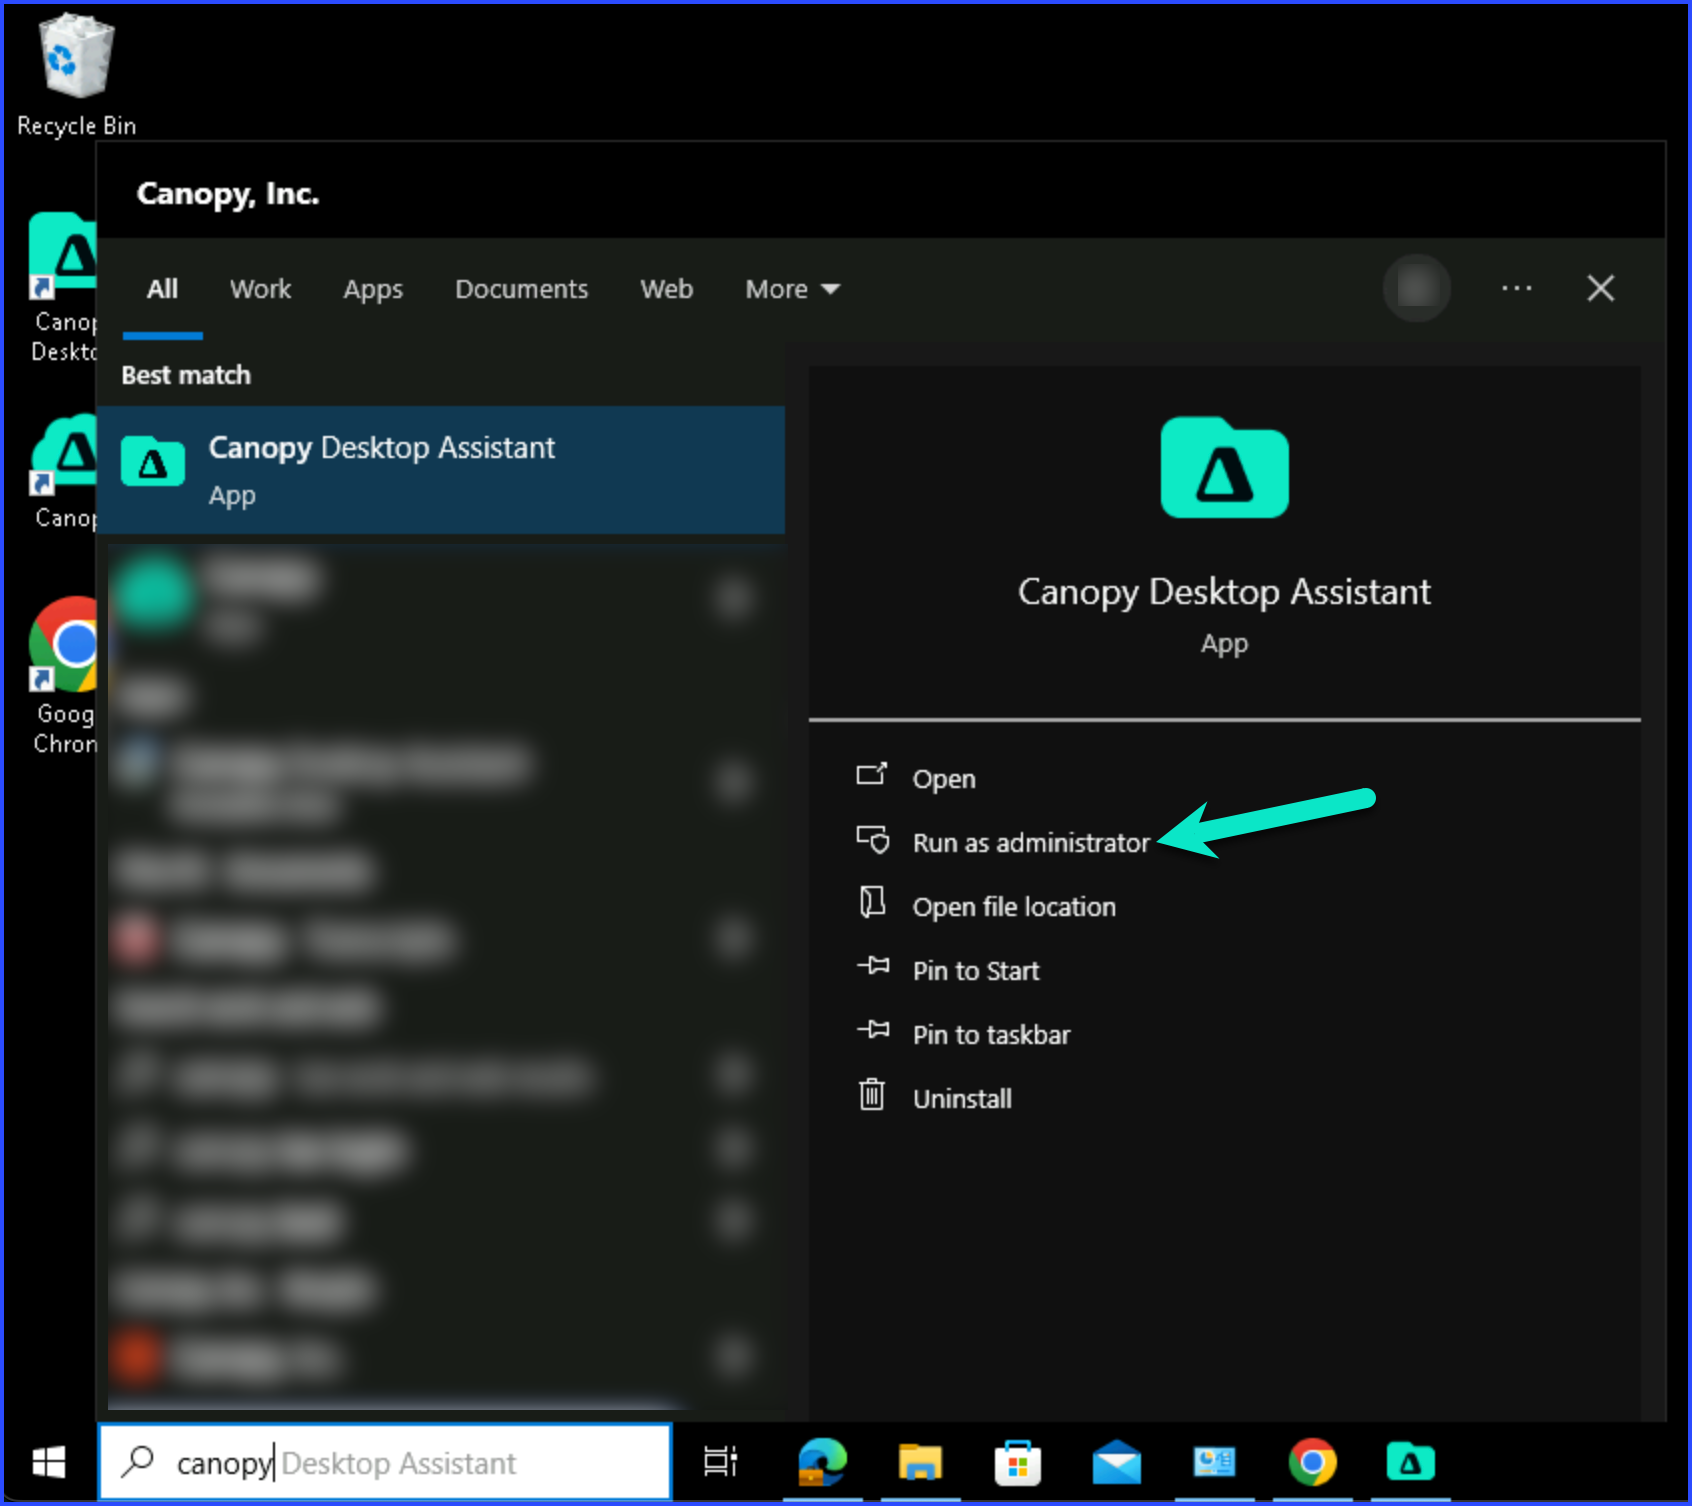
Task: Choose Run as administrator
Action: click(1031, 843)
